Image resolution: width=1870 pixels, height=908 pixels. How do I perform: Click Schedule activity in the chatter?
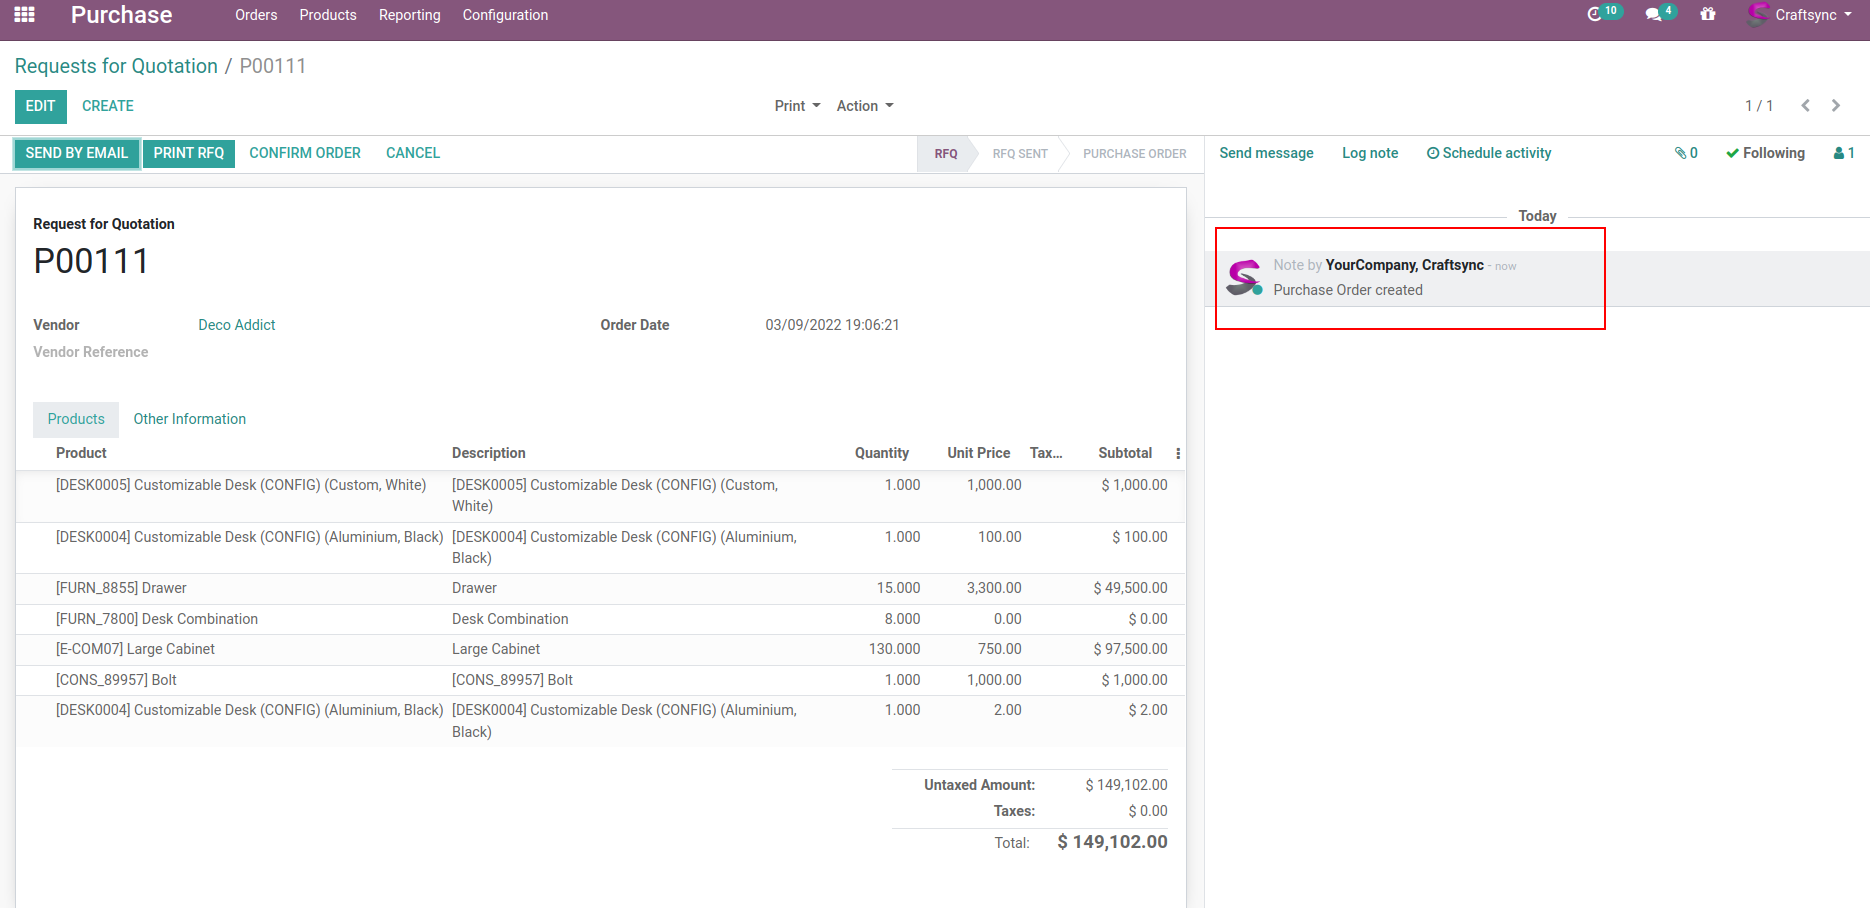pyautogui.click(x=1489, y=153)
